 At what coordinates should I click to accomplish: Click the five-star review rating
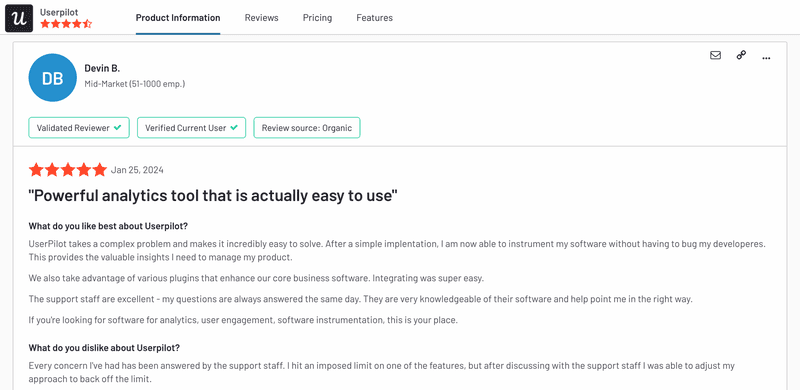pyautogui.click(x=68, y=170)
